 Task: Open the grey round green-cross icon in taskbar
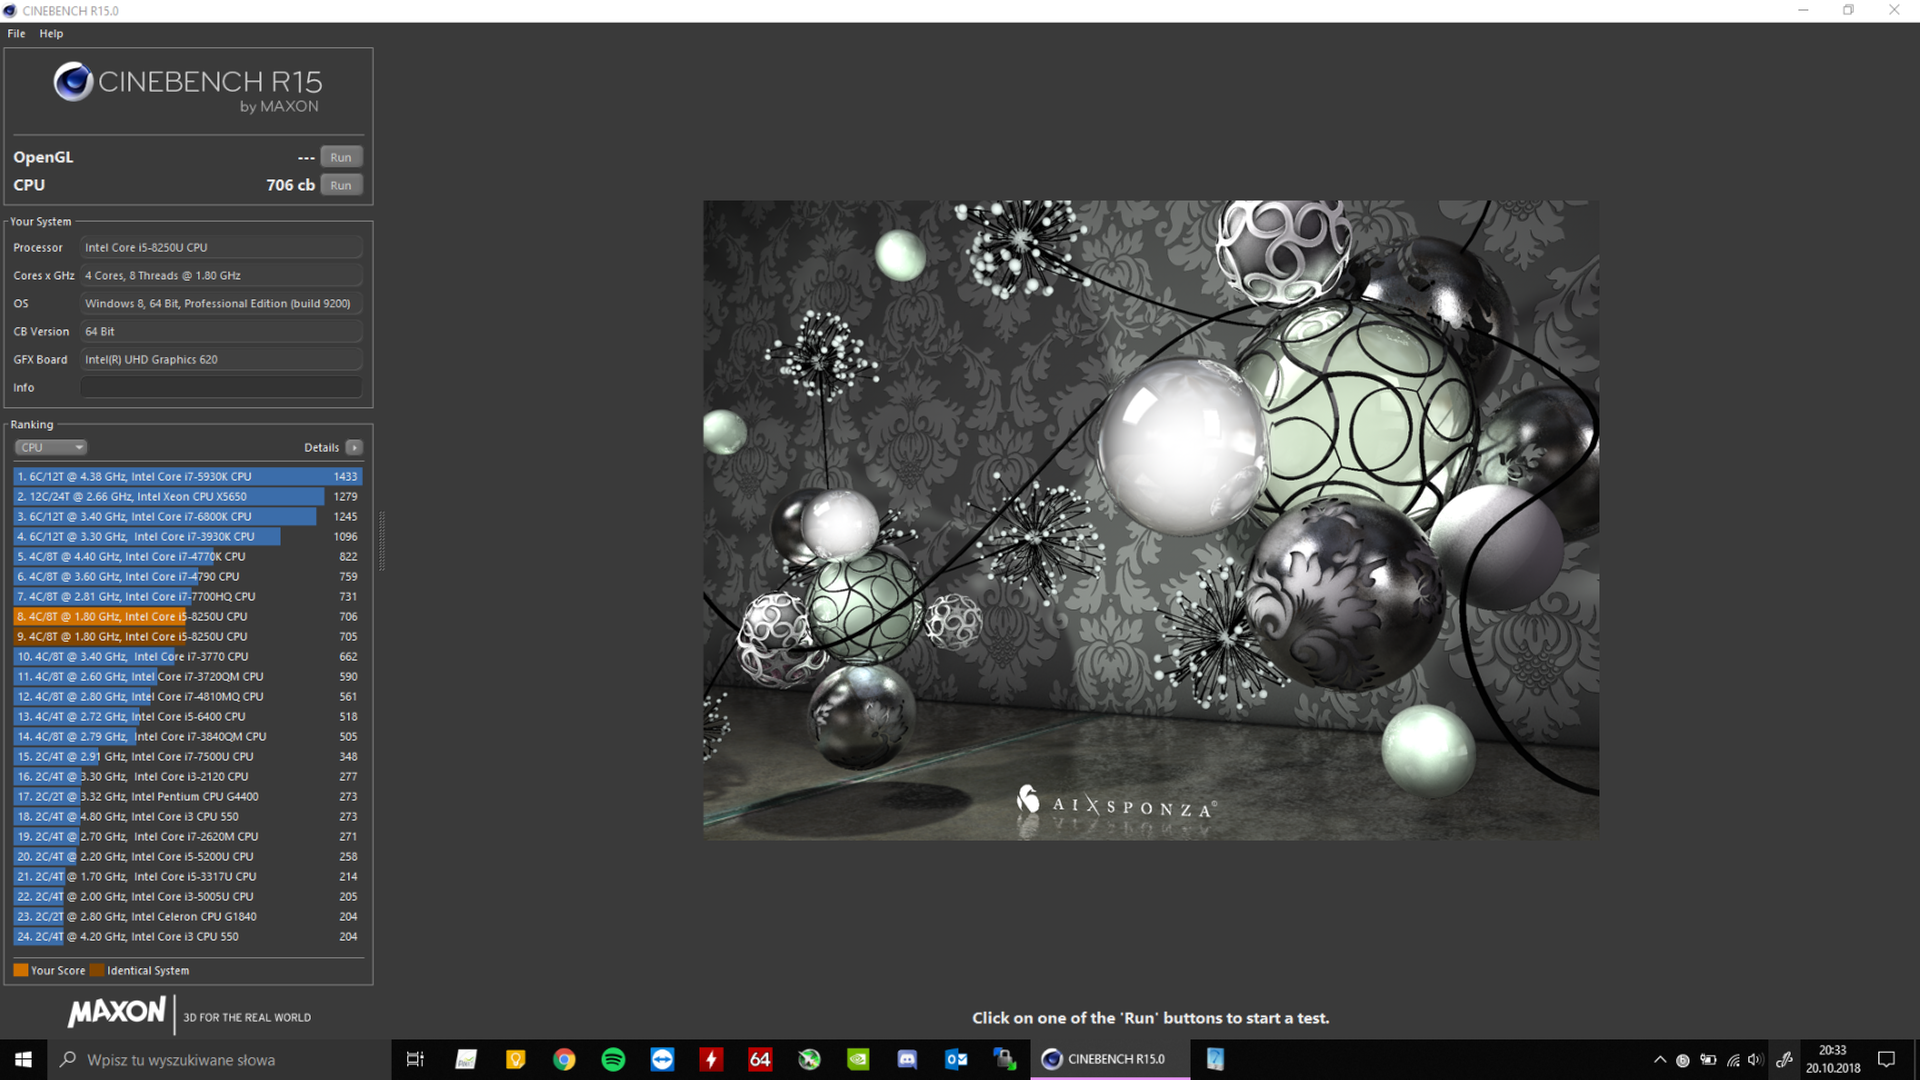click(x=809, y=1059)
